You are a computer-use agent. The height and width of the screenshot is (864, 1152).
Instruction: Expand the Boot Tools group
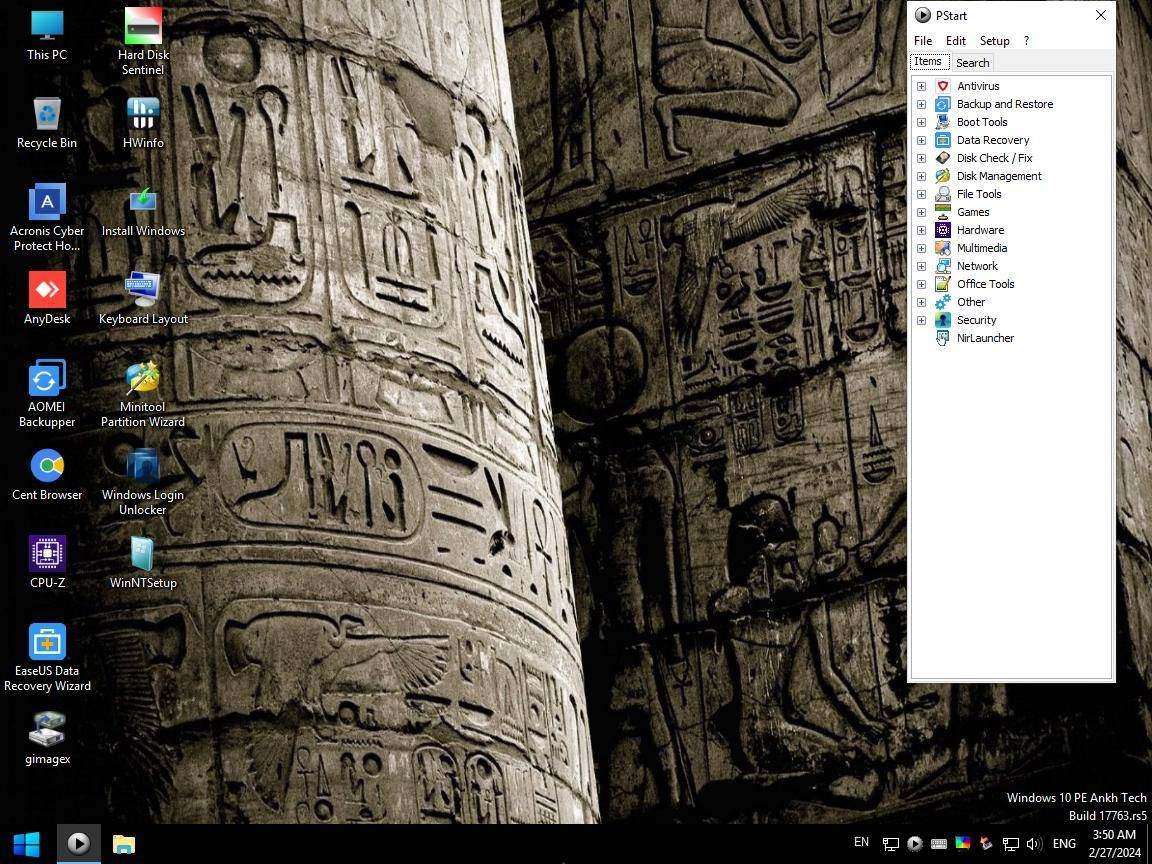[x=921, y=122]
